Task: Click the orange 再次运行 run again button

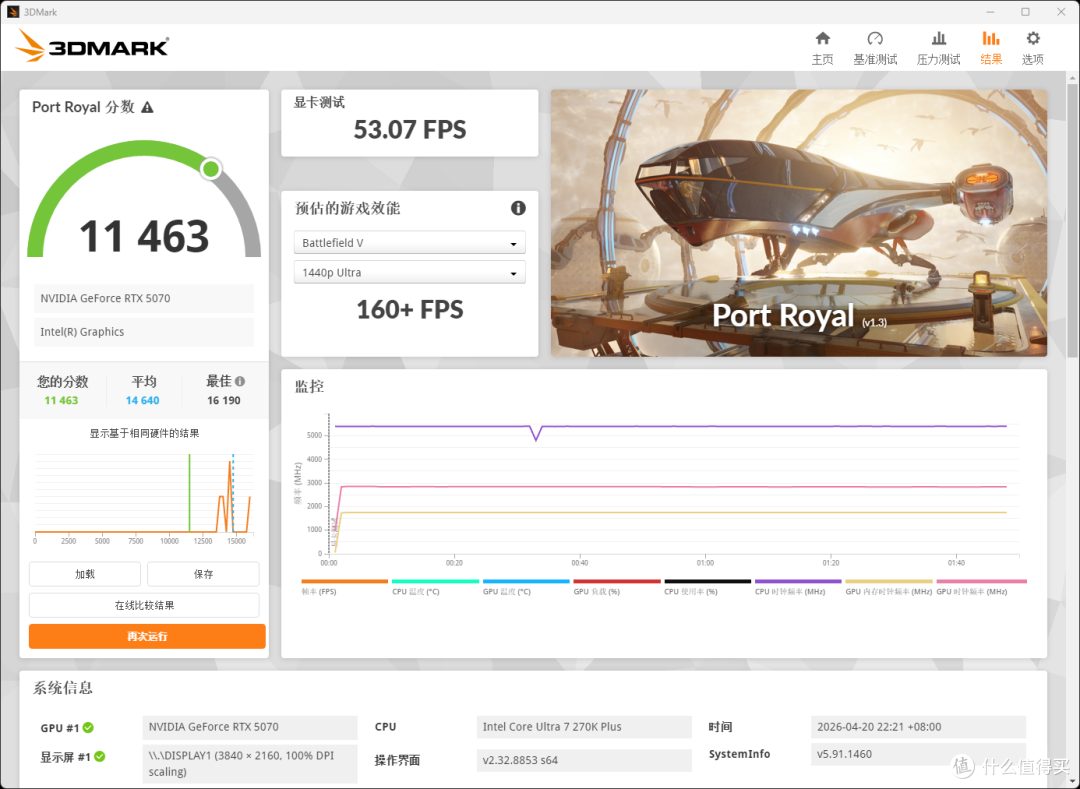Action: click(147, 636)
